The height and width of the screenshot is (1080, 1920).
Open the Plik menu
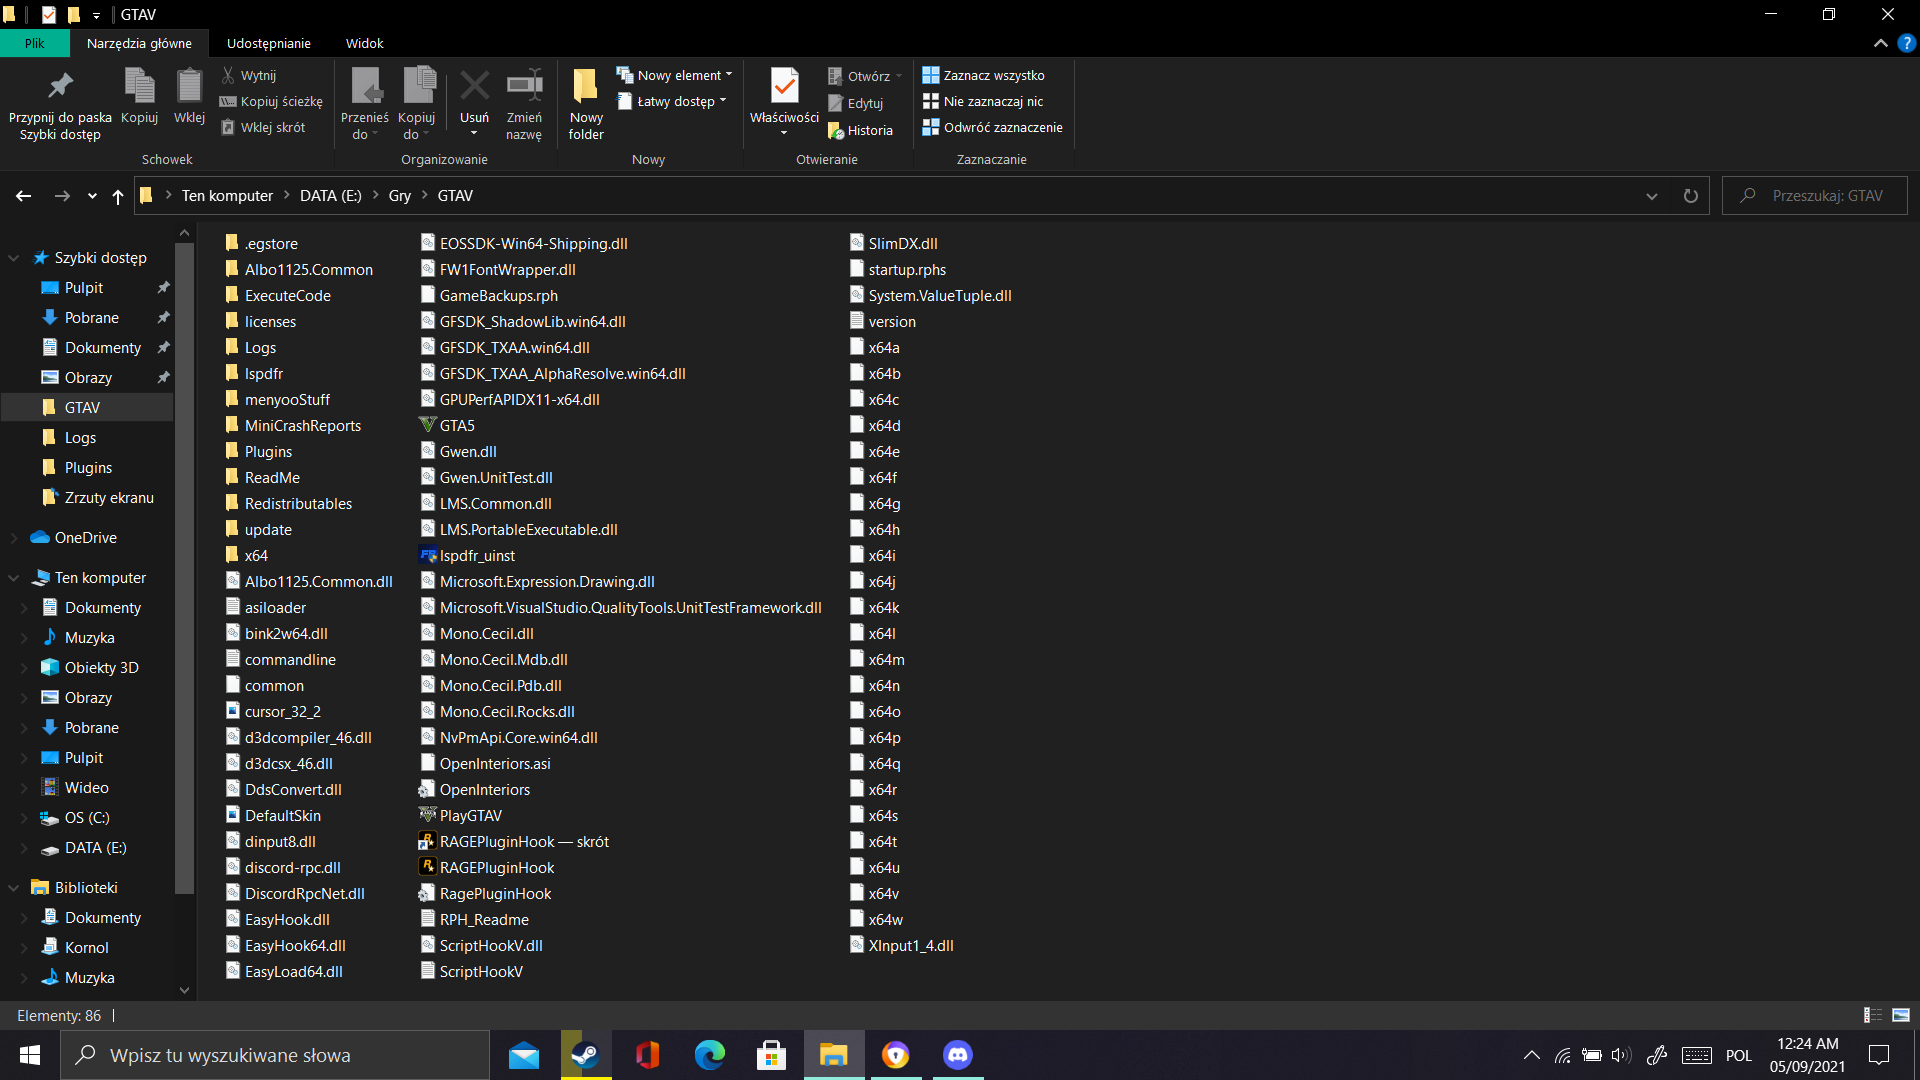coord(35,43)
